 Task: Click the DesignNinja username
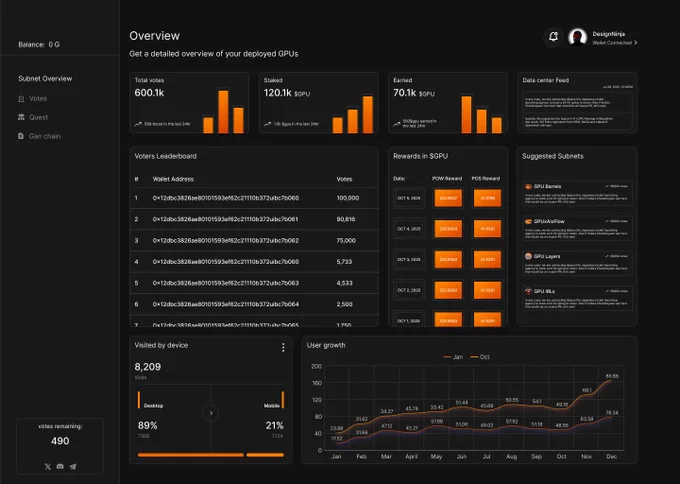[x=608, y=34]
